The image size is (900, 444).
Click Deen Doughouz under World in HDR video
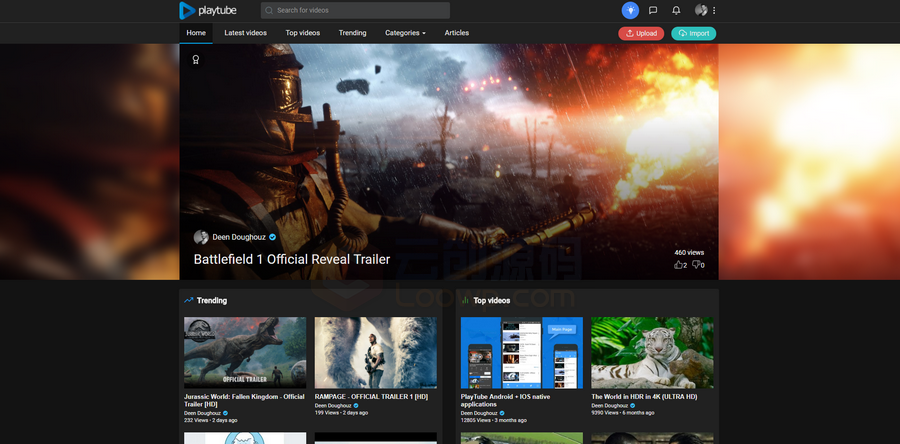pos(610,406)
